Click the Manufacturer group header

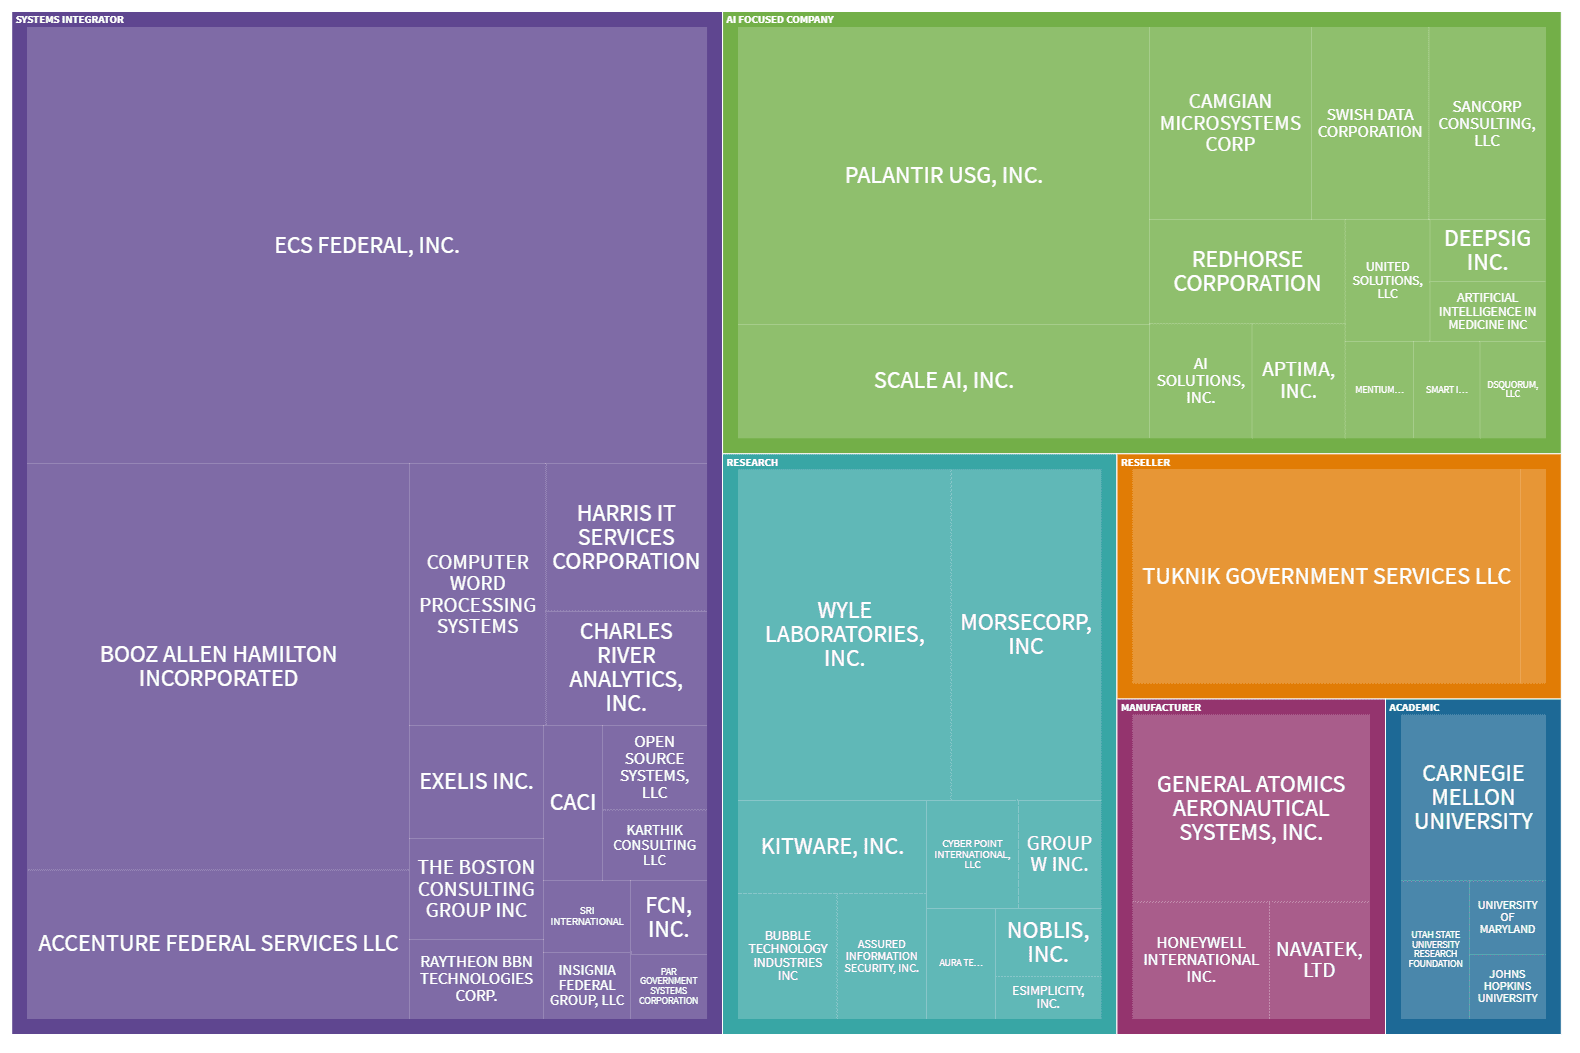tap(1161, 707)
